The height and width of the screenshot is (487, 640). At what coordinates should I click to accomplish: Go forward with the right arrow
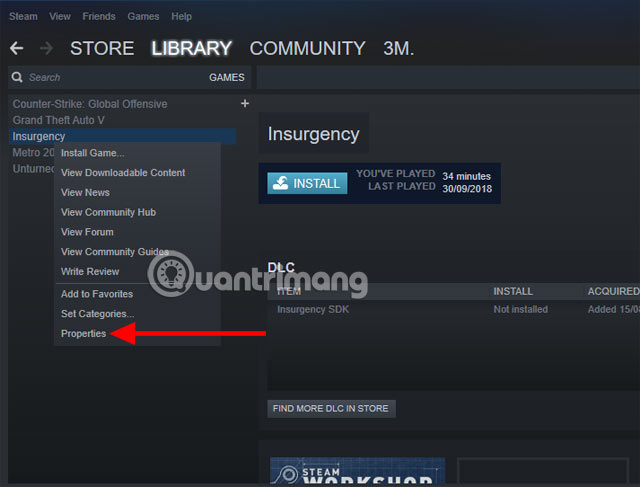(x=46, y=48)
